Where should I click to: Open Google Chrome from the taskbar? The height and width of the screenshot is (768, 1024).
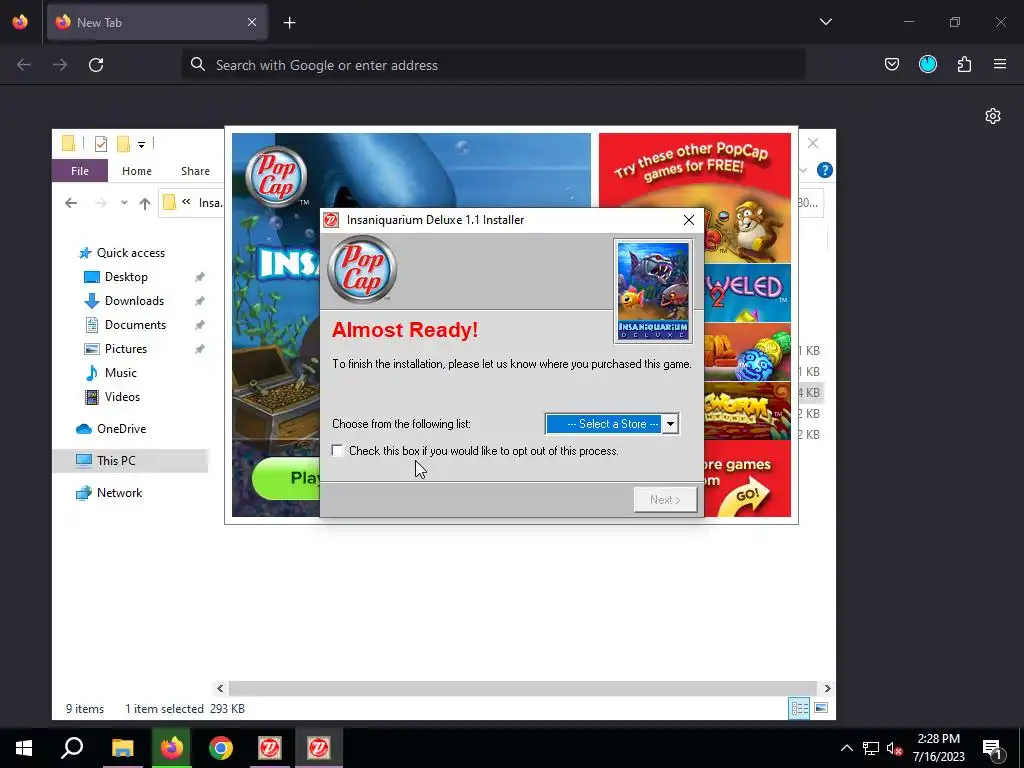[x=221, y=748]
